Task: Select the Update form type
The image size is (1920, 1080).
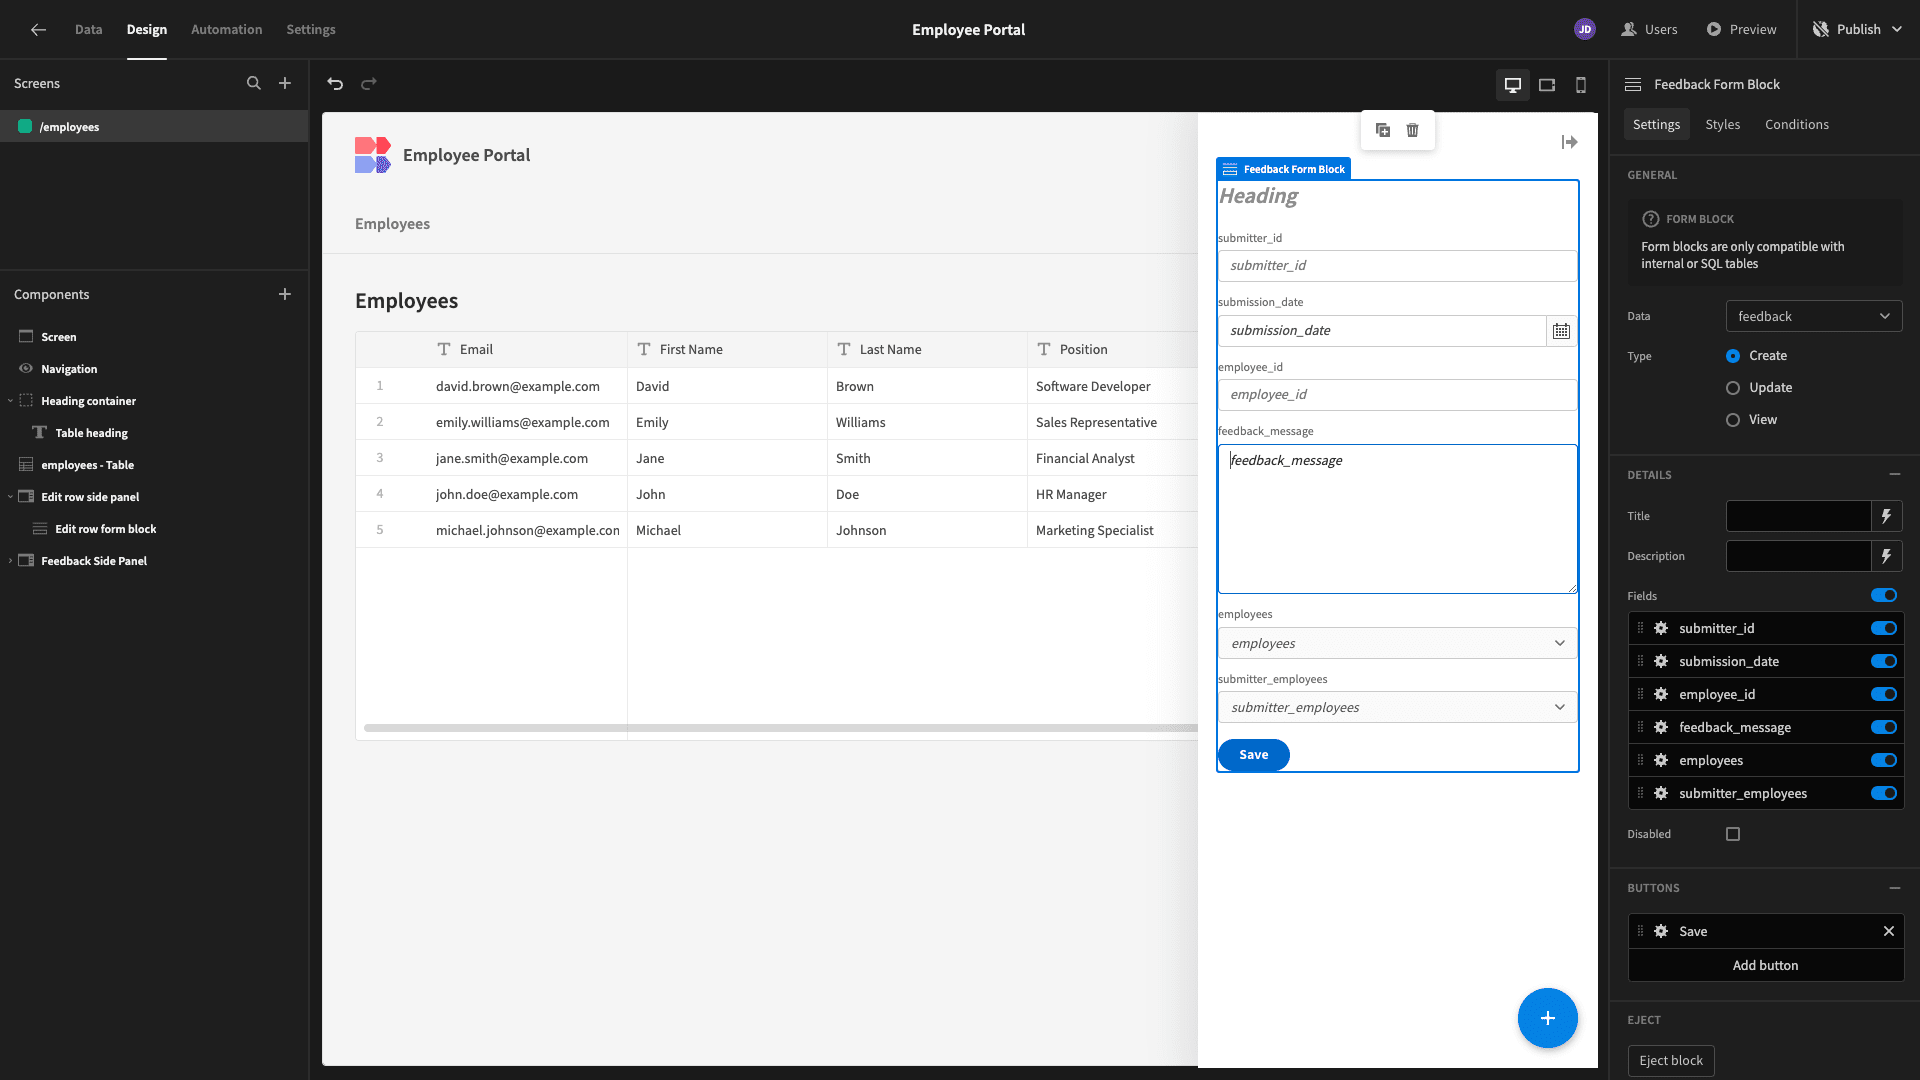Action: pos(1733,388)
